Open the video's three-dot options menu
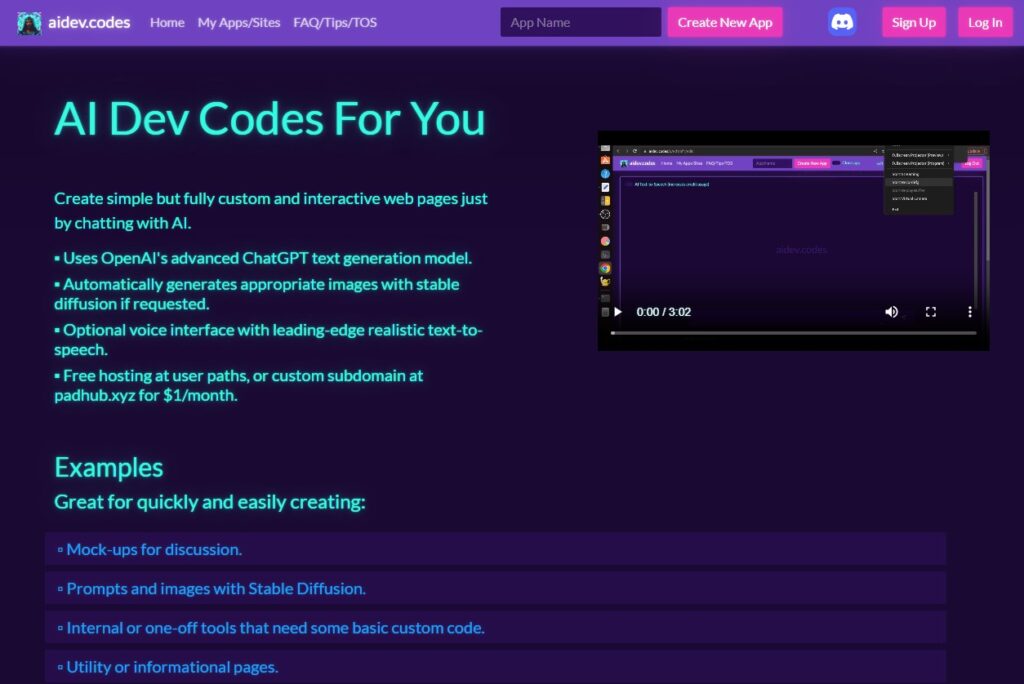This screenshot has width=1024, height=684. 969,312
